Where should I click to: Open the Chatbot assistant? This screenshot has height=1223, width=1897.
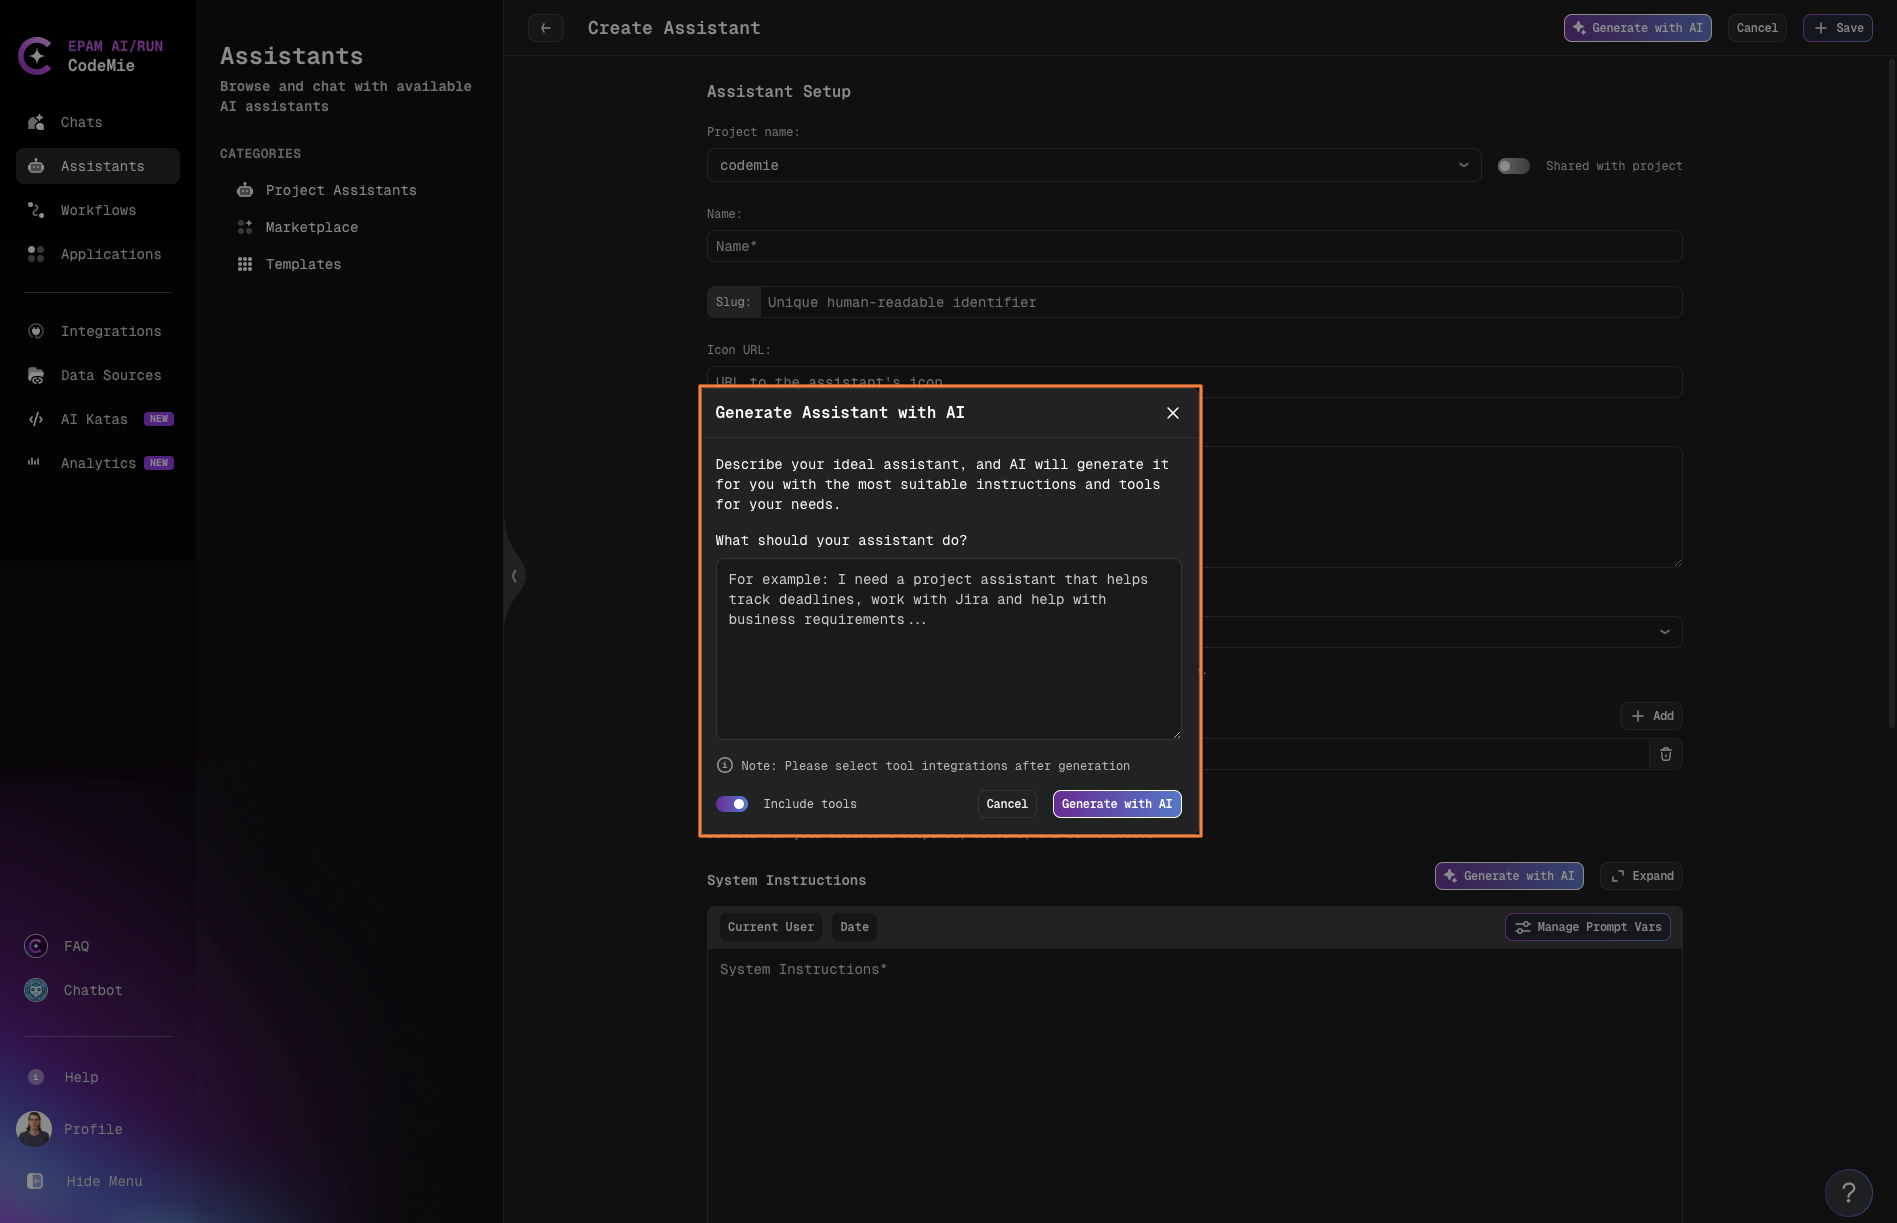[x=92, y=990]
